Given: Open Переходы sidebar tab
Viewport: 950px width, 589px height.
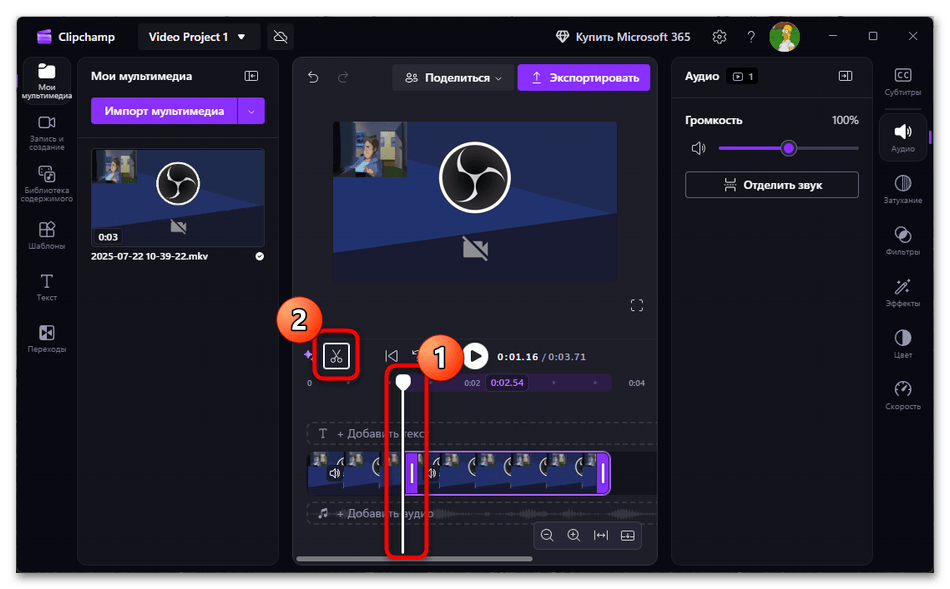Looking at the screenshot, I should pyautogui.click(x=47, y=339).
